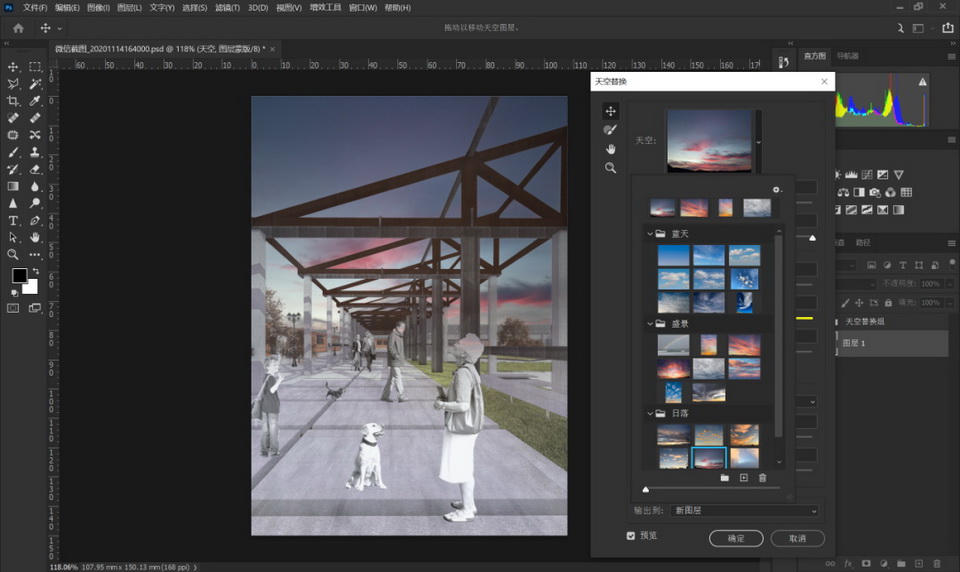
Task: Click the 确定 button
Action: 735,538
